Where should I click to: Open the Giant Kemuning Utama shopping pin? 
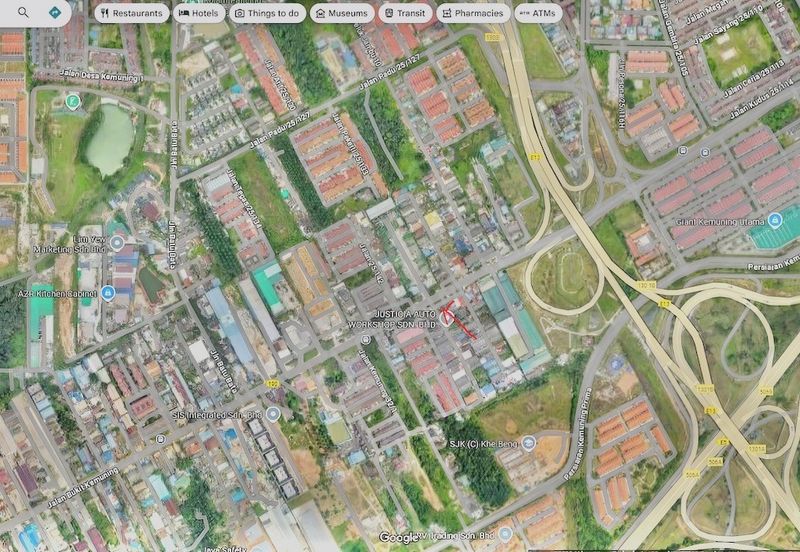tap(775, 220)
